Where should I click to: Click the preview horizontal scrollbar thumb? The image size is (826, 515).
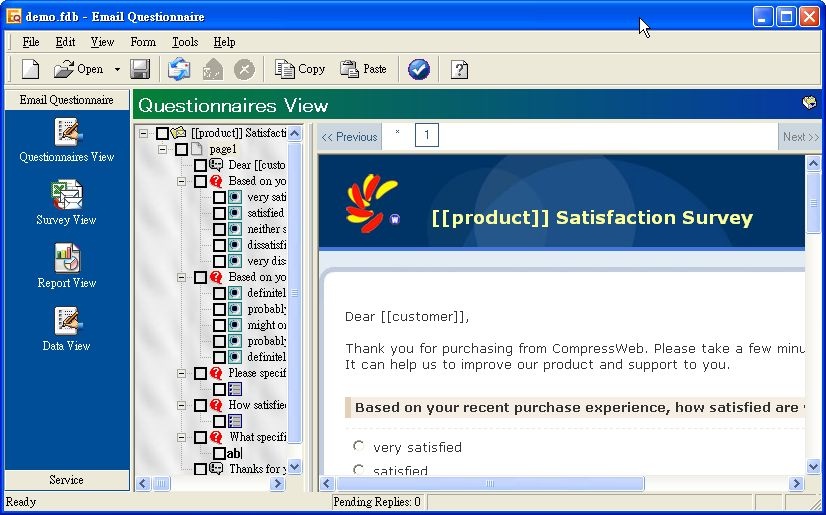point(489,483)
